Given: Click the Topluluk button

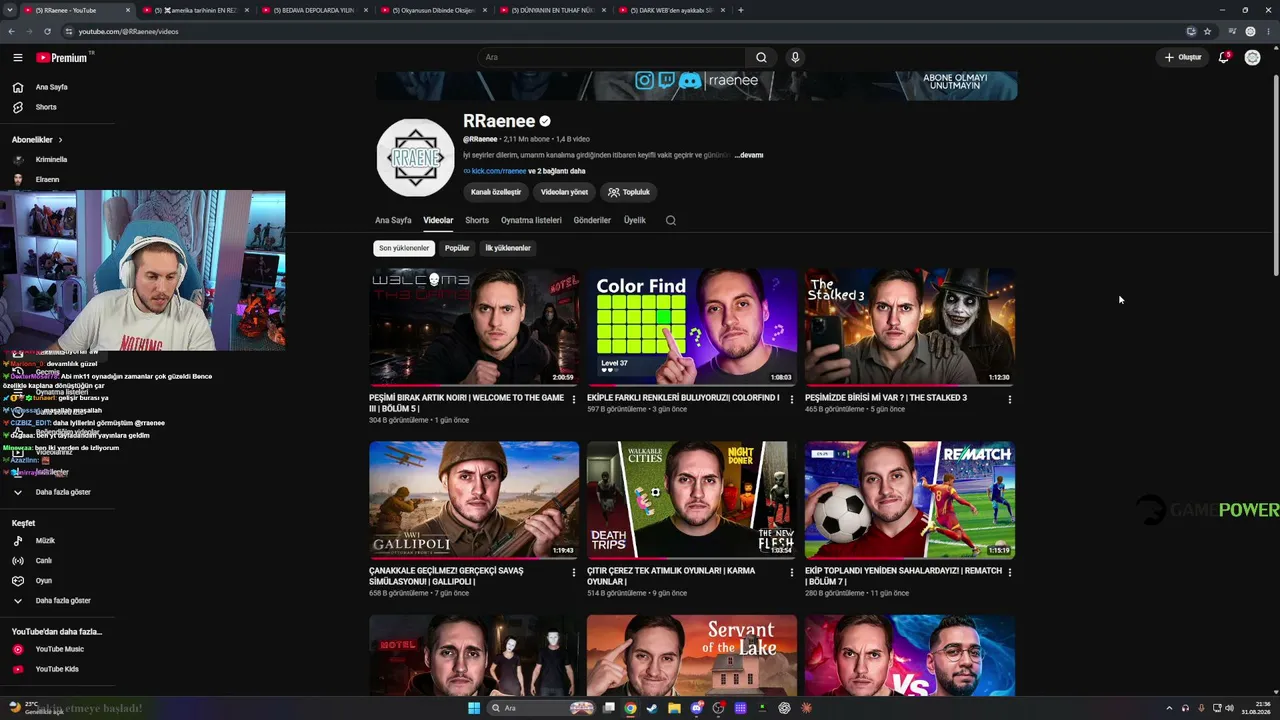Looking at the screenshot, I should tap(629, 192).
